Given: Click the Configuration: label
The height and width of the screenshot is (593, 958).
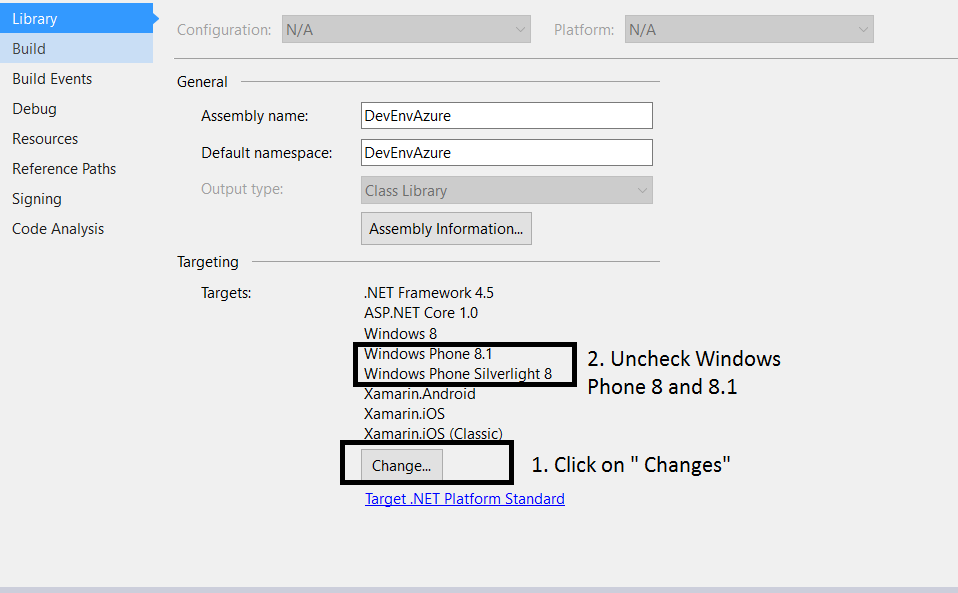Looking at the screenshot, I should (x=224, y=30).
